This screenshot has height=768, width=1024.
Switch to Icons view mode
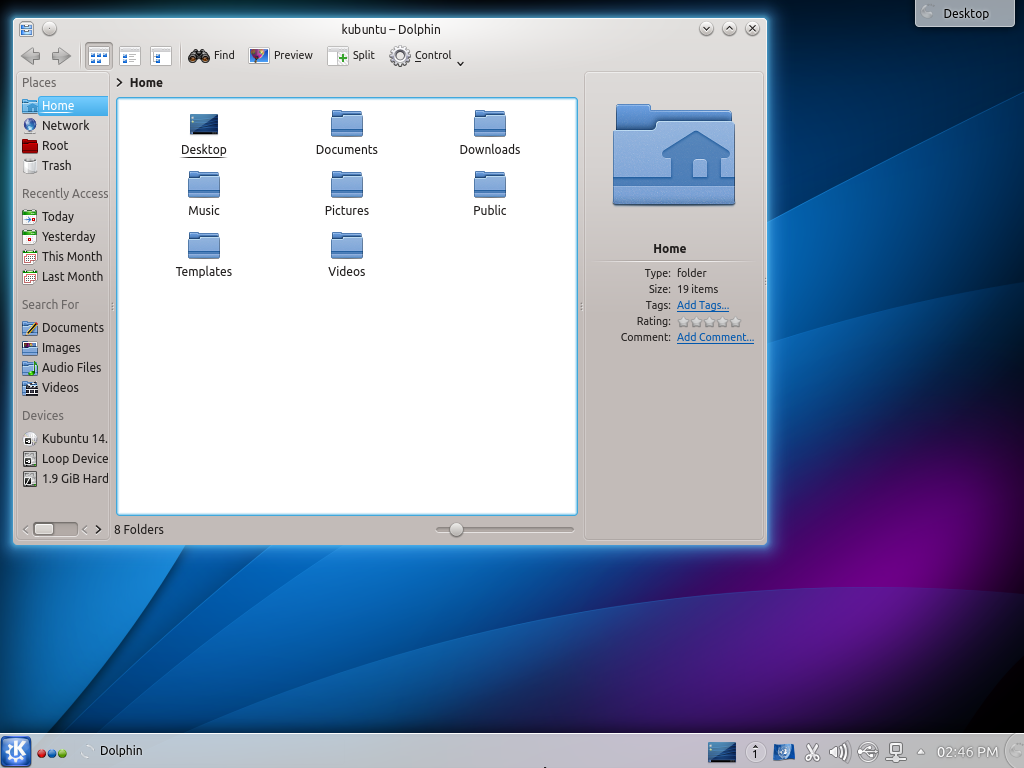(99, 56)
